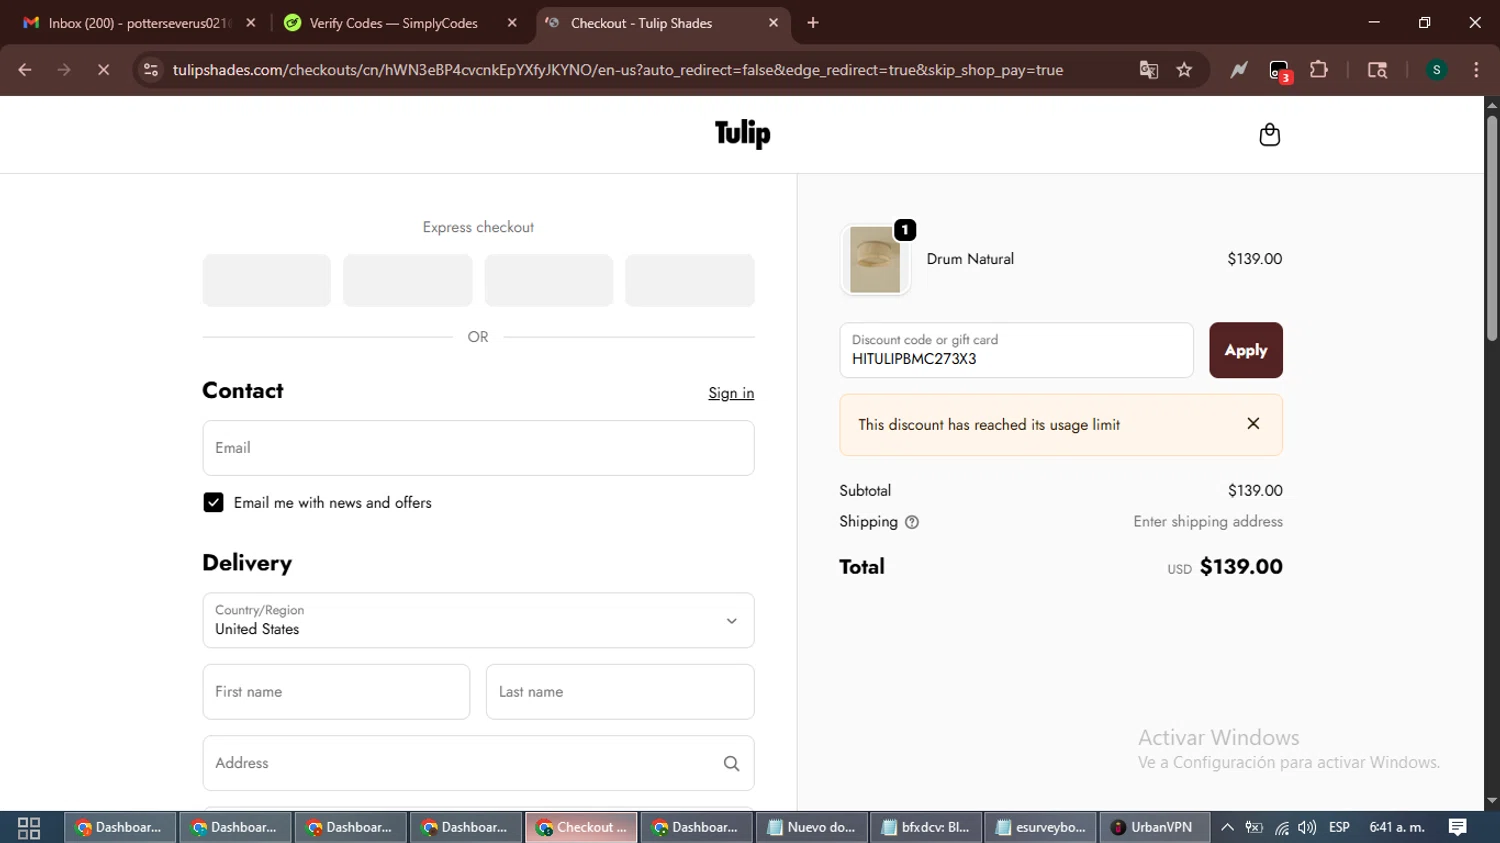Open the volume speaker tray icon
1500x843 pixels.
tap(1307, 828)
